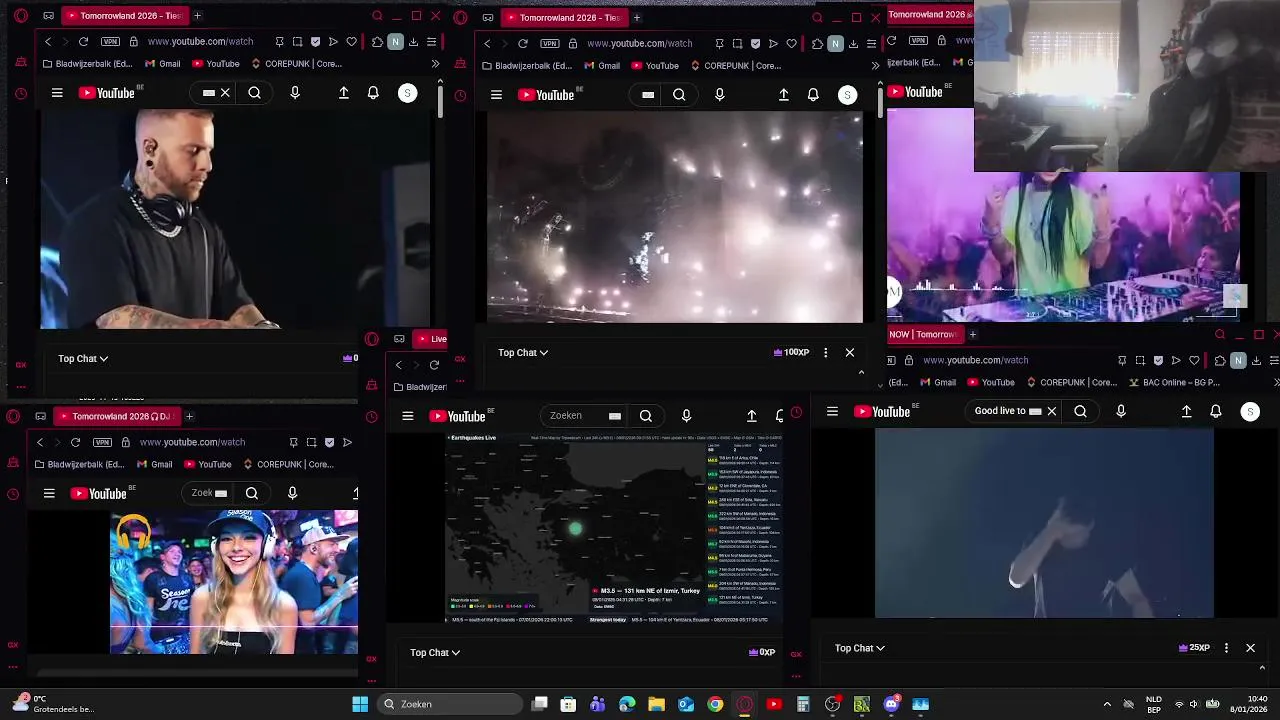Toggle the ad-blocker shield in the bottom-right window
The width and height of the screenshot is (1280, 720).
1158,360
